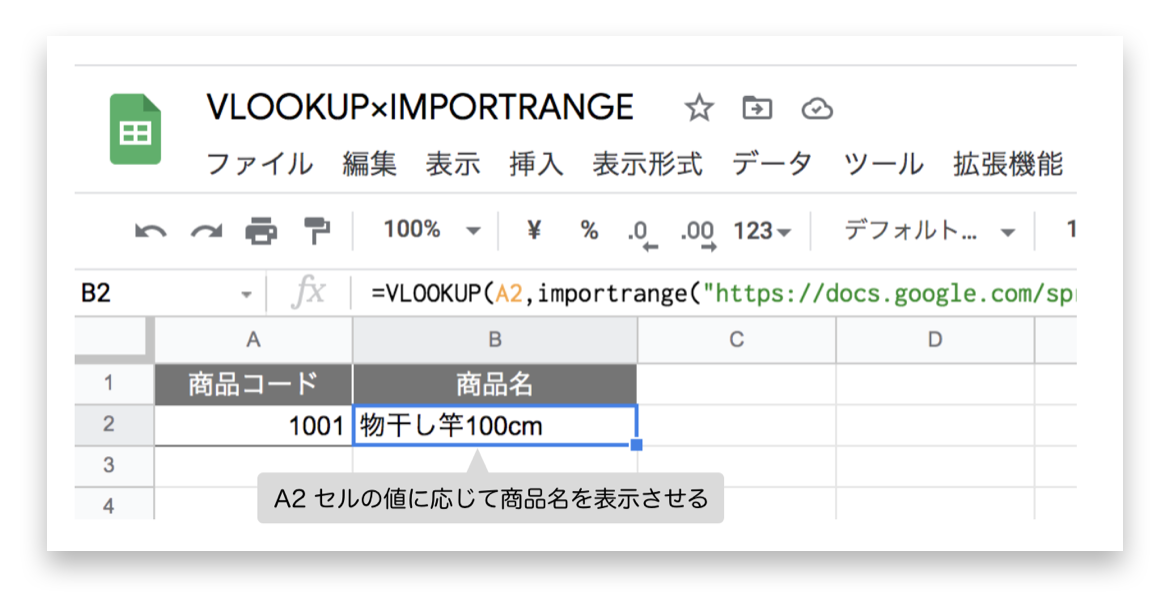The width and height of the screenshot is (1170, 598).
Task: Decrease decimal places button
Action: pos(642,234)
